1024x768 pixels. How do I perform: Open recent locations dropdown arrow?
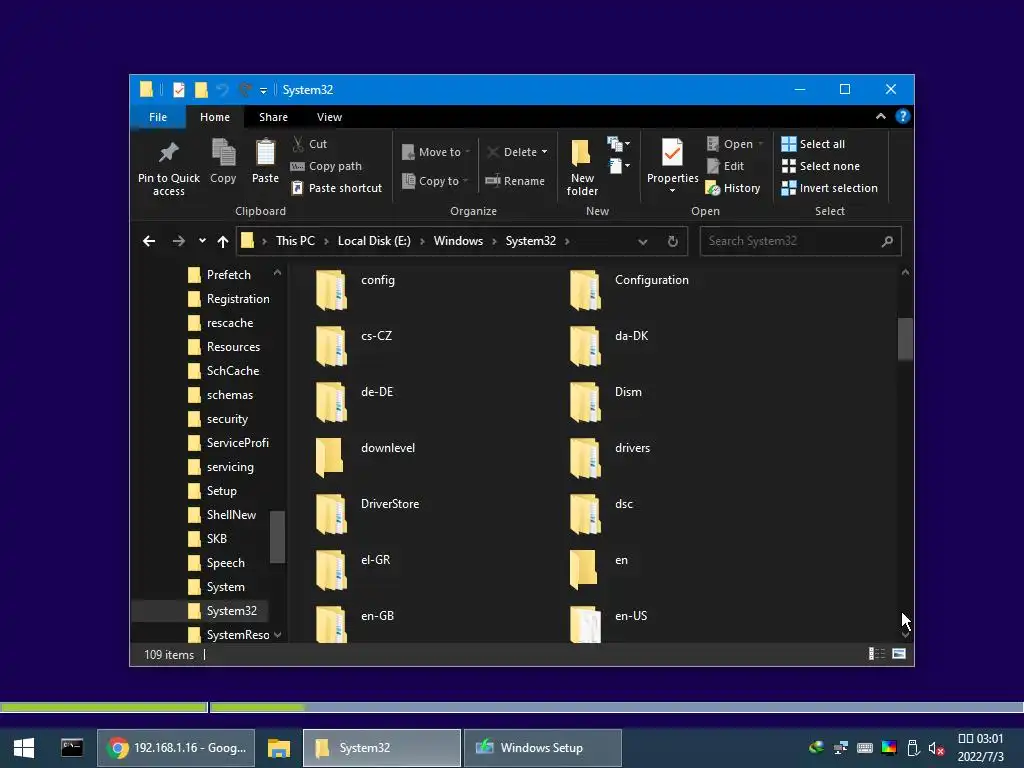coord(202,241)
